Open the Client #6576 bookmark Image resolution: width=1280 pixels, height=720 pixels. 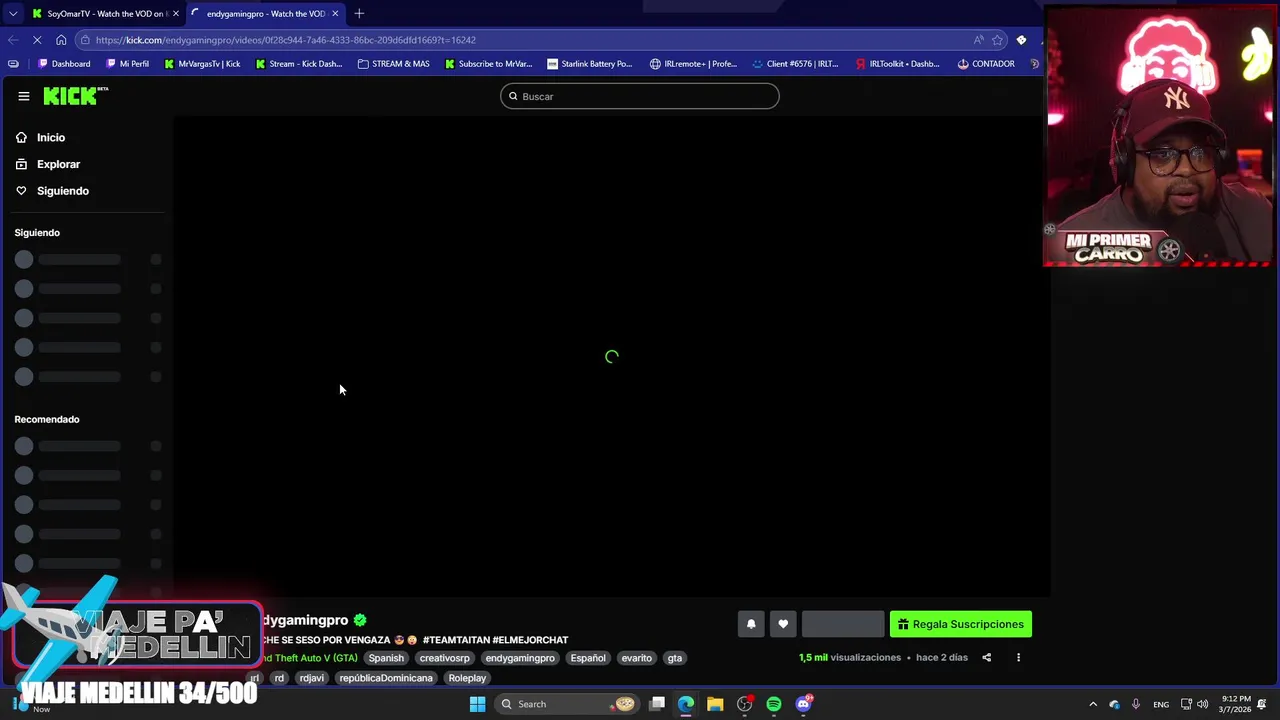pyautogui.click(x=796, y=64)
